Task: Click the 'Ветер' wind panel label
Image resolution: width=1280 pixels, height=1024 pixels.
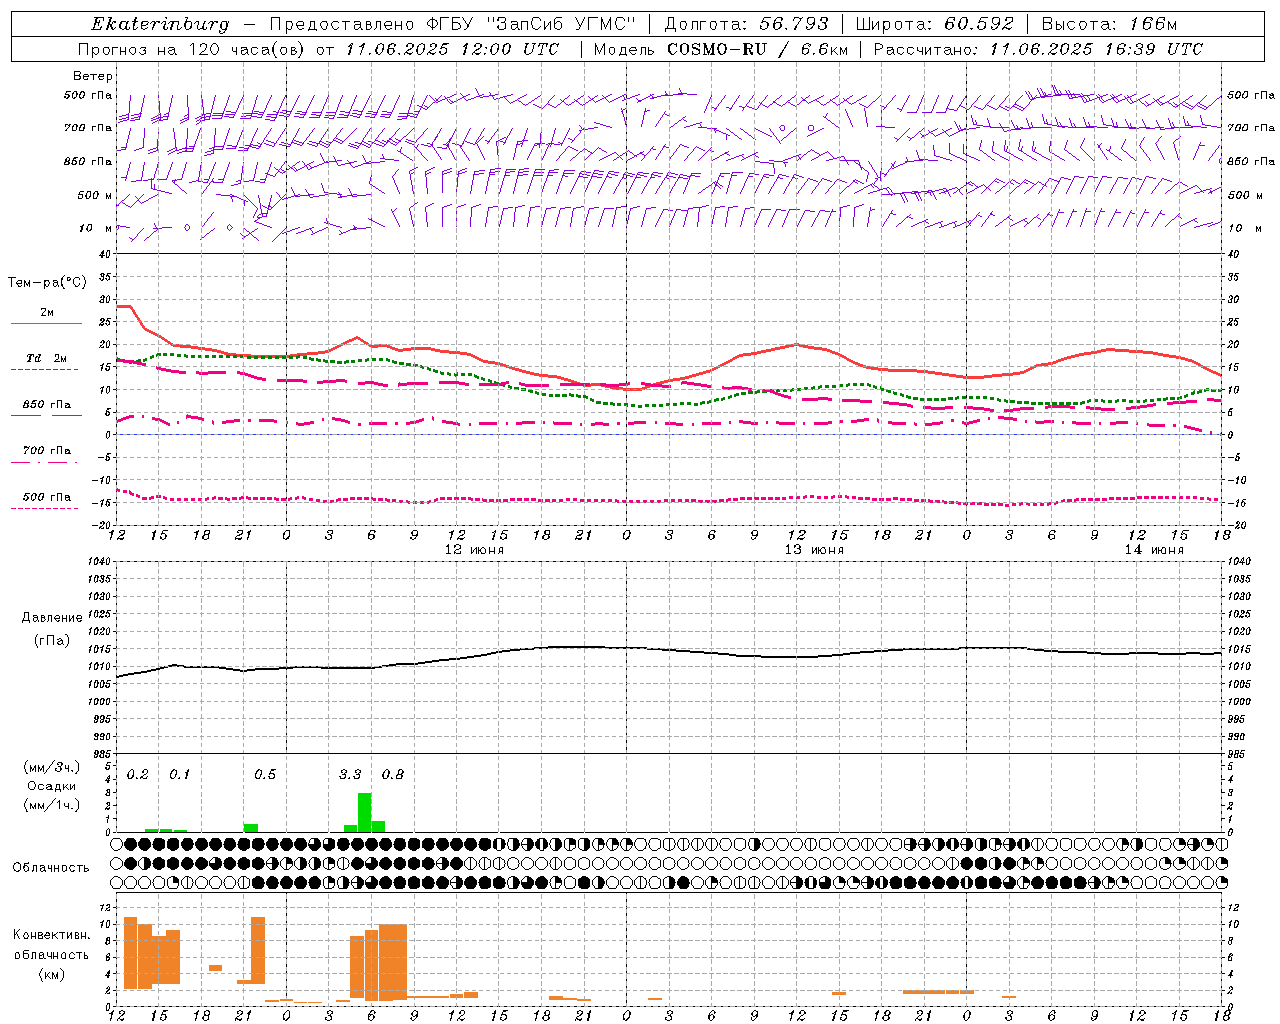Action: [x=93, y=76]
